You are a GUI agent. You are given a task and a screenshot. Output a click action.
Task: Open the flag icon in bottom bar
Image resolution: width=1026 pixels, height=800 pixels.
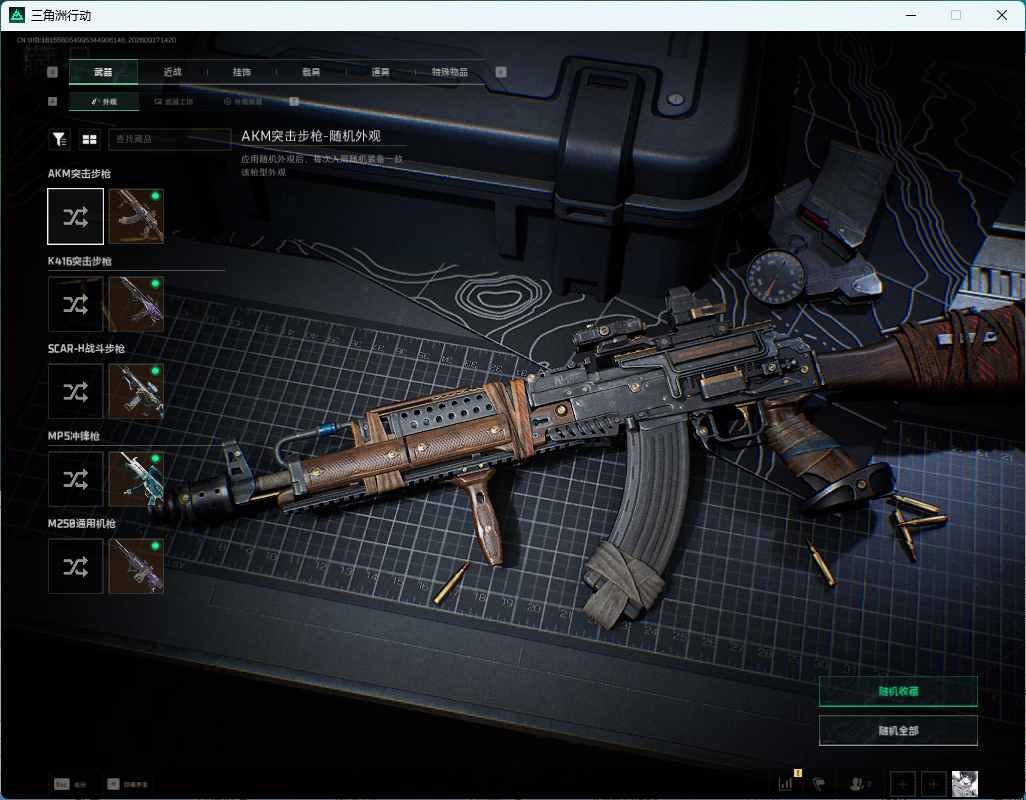(x=819, y=783)
